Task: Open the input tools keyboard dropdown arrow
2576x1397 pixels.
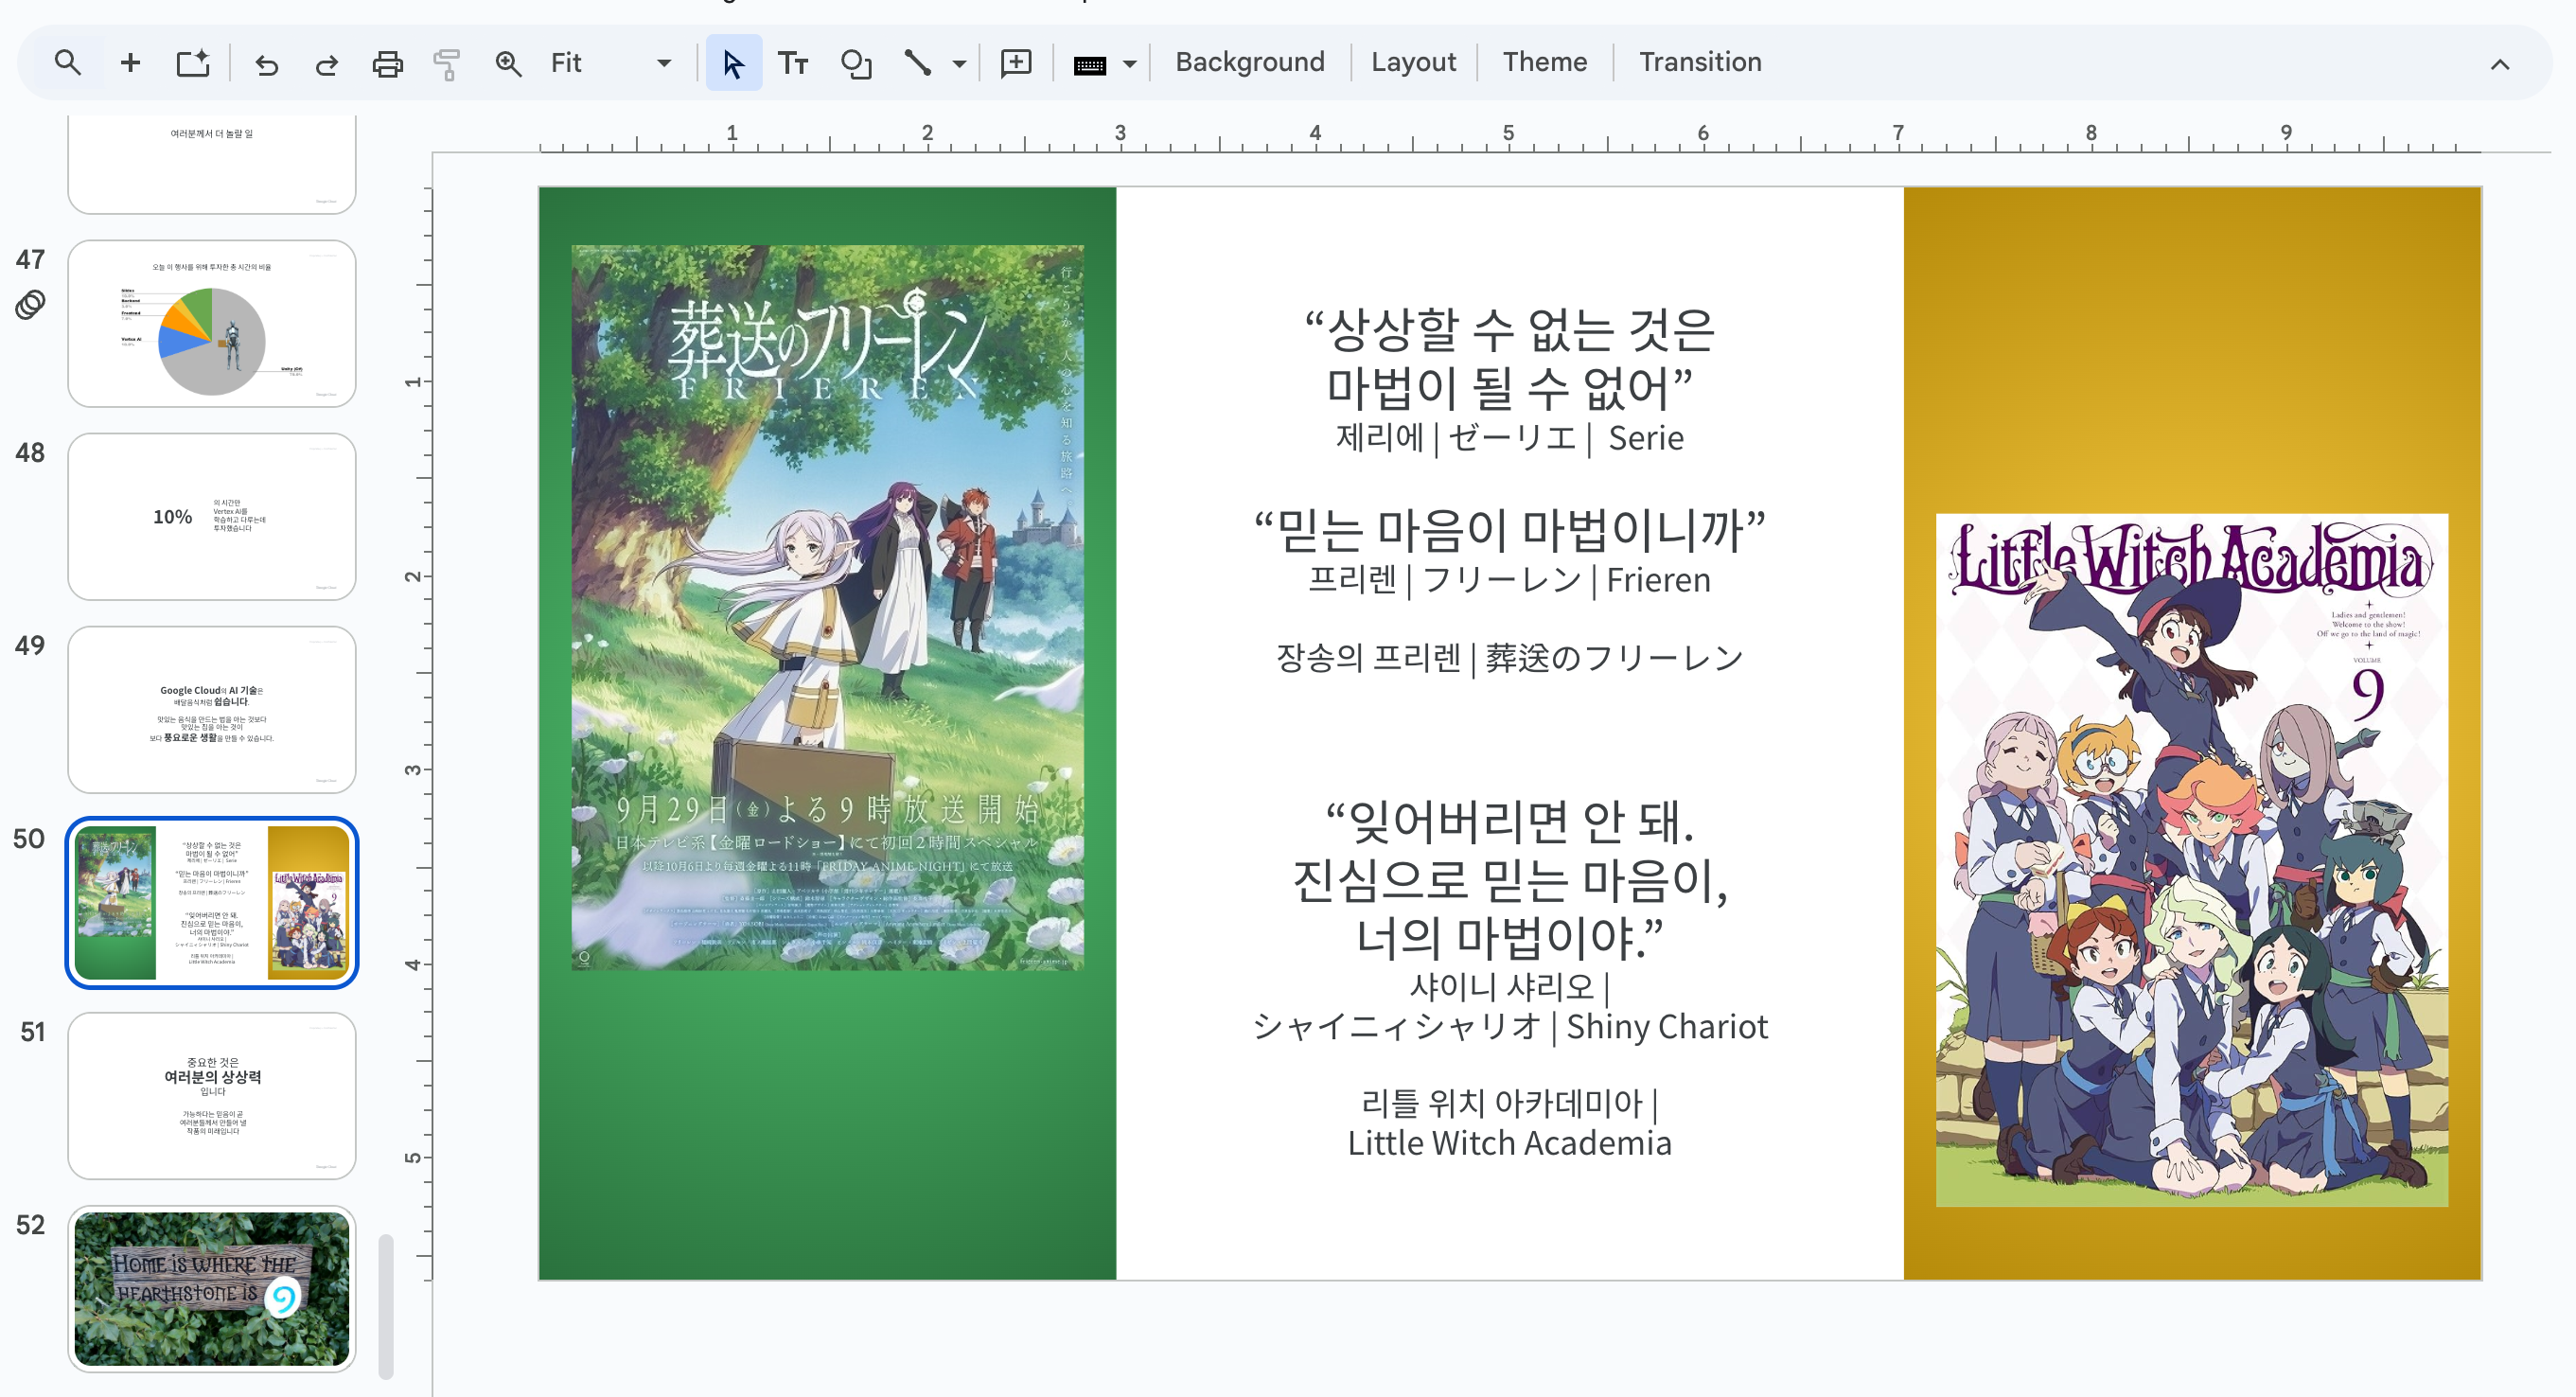Action: [1130, 64]
